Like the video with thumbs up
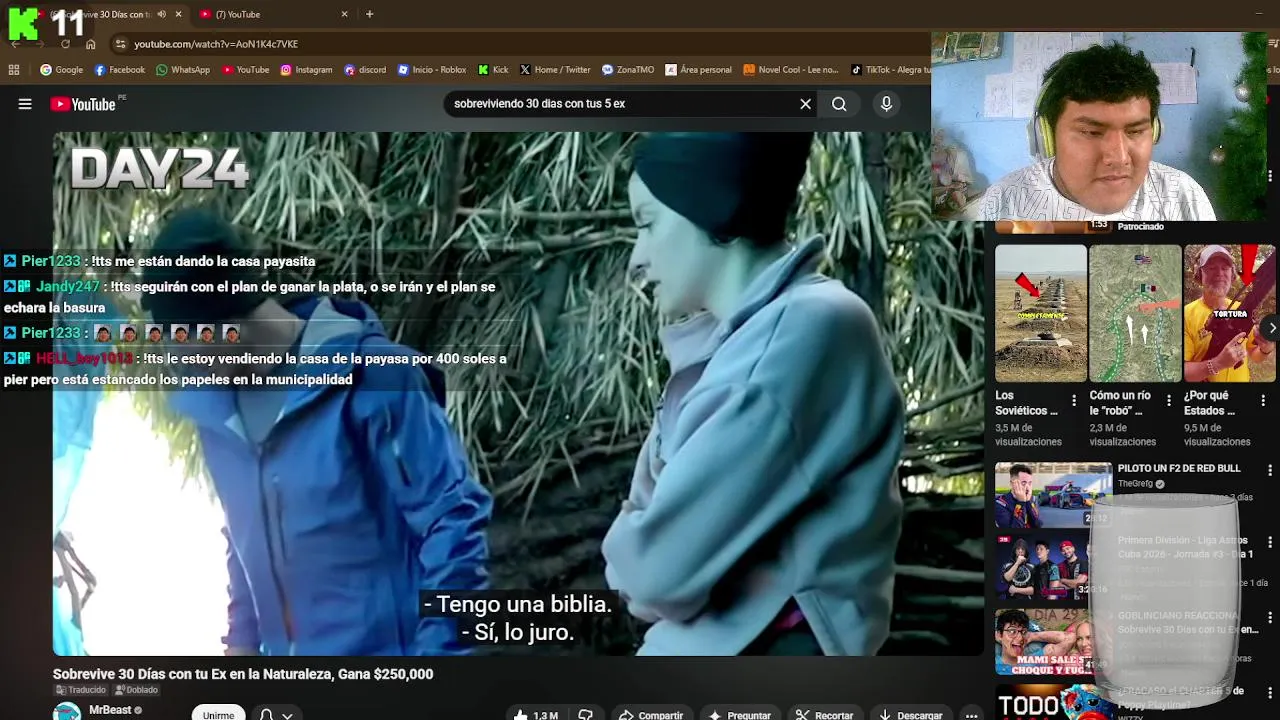 tap(537, 715)
